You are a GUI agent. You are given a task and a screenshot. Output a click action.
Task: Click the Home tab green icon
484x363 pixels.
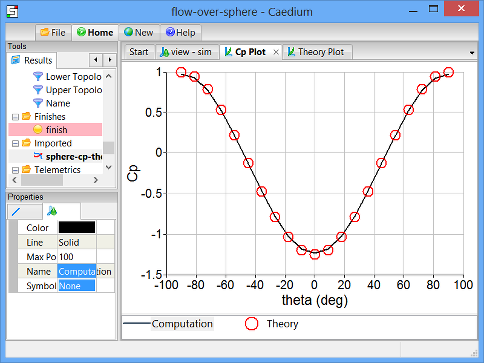pos(81,32)
